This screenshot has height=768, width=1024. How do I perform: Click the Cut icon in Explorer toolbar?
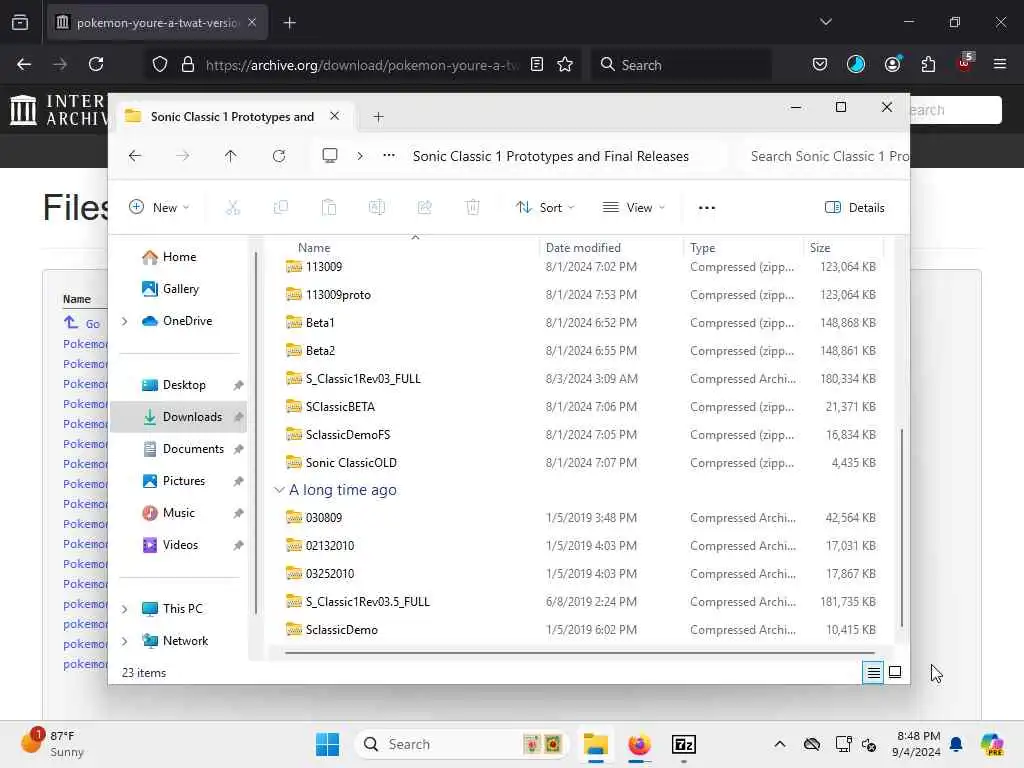232,208
